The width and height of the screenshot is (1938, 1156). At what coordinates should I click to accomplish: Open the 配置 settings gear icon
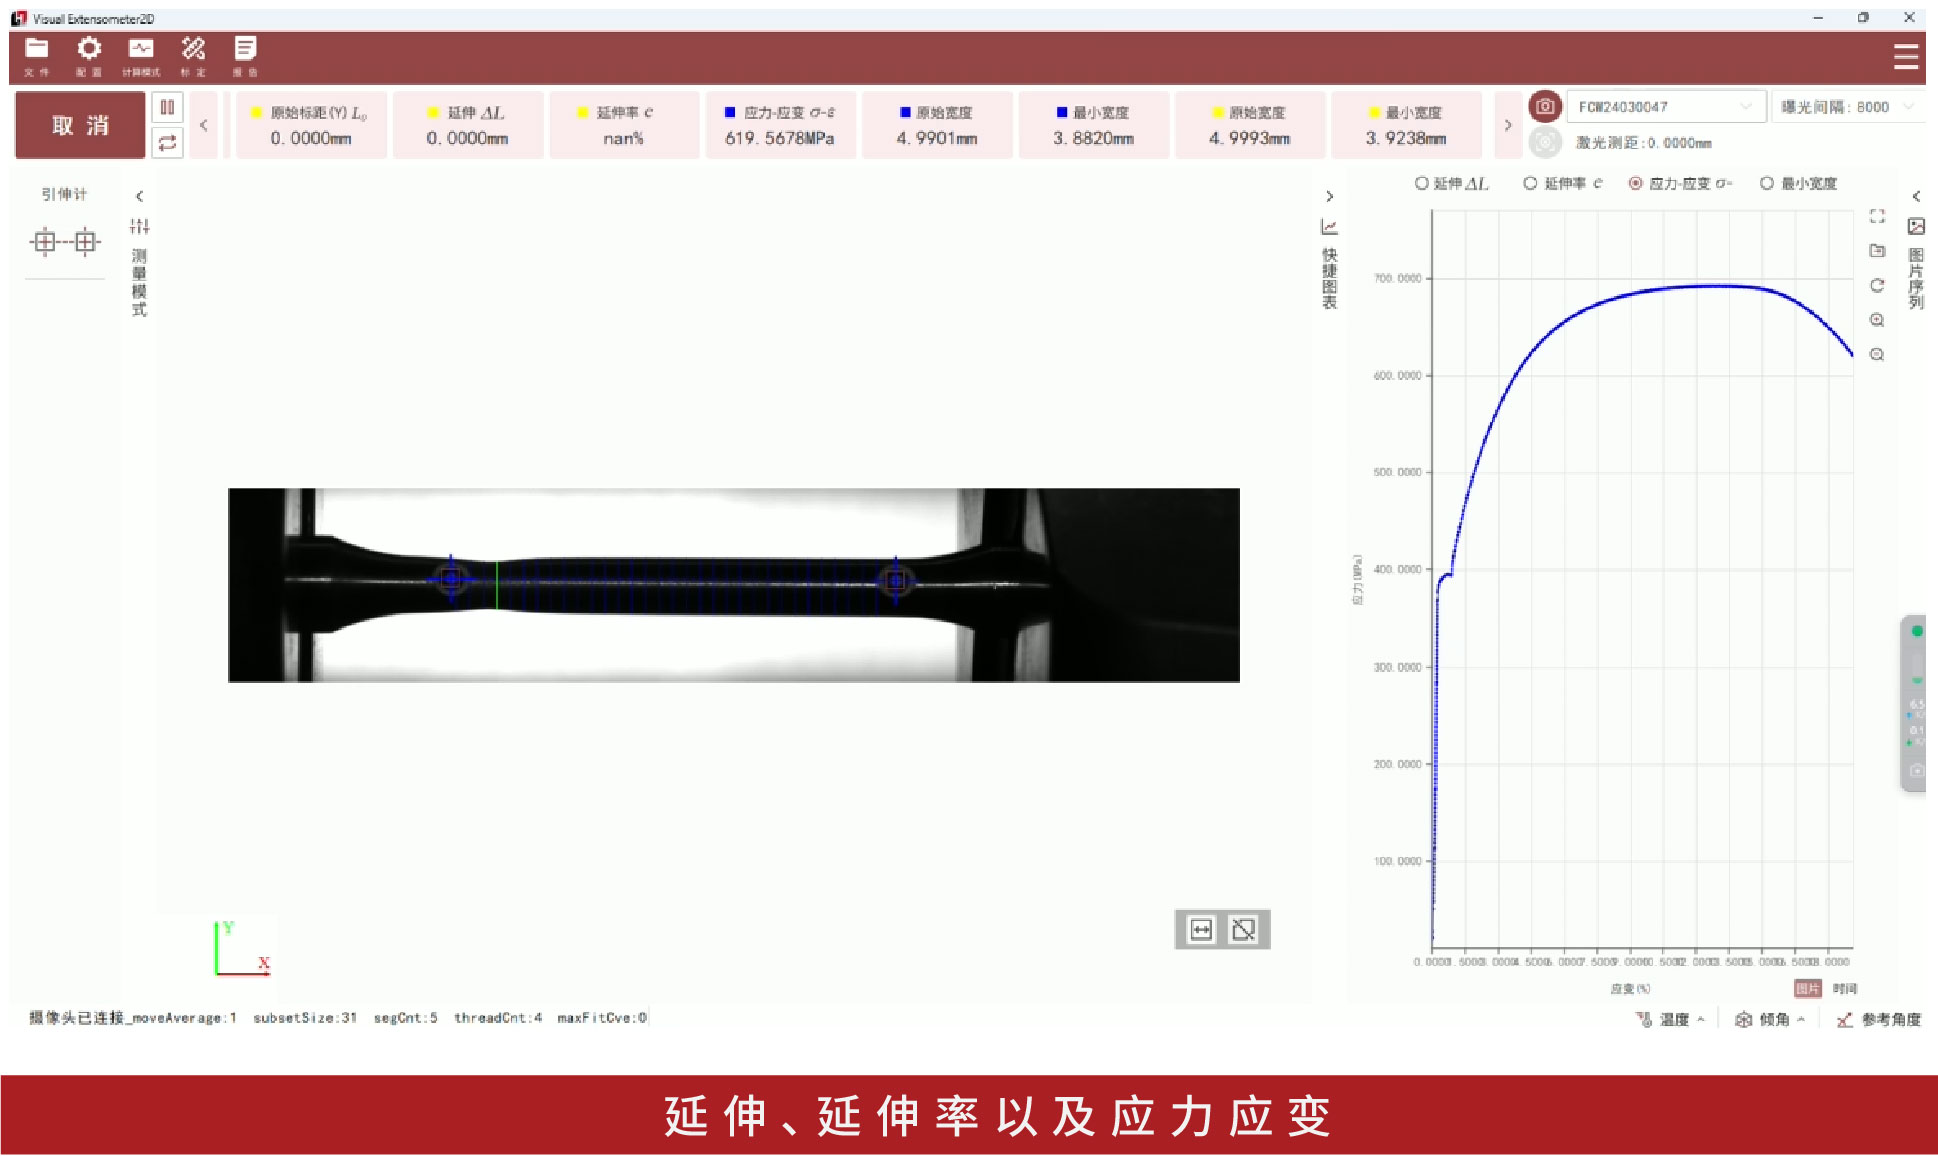pos(89,54)
